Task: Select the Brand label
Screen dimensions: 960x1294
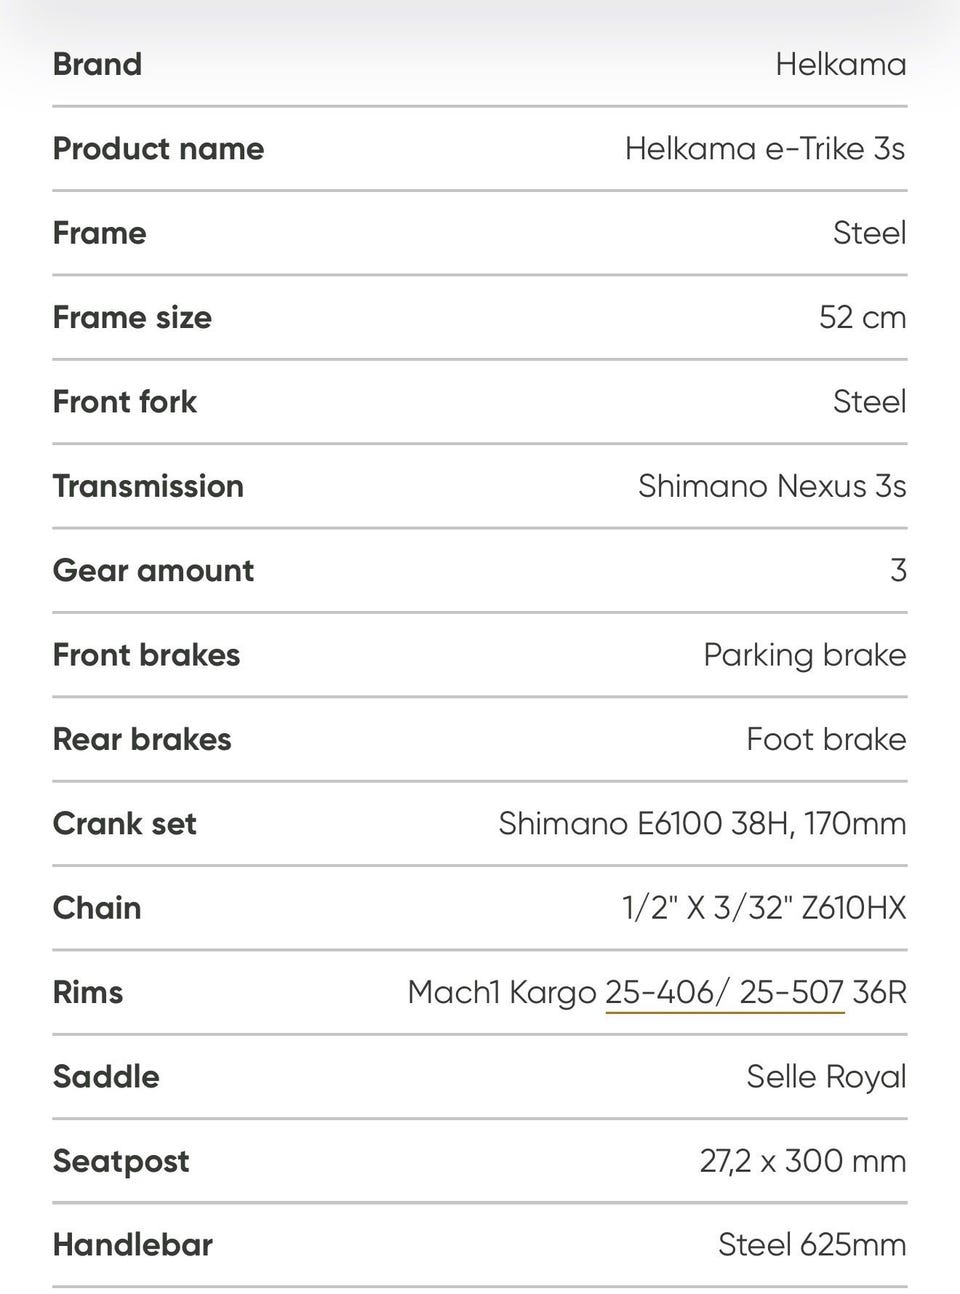Action: point(97,64)
